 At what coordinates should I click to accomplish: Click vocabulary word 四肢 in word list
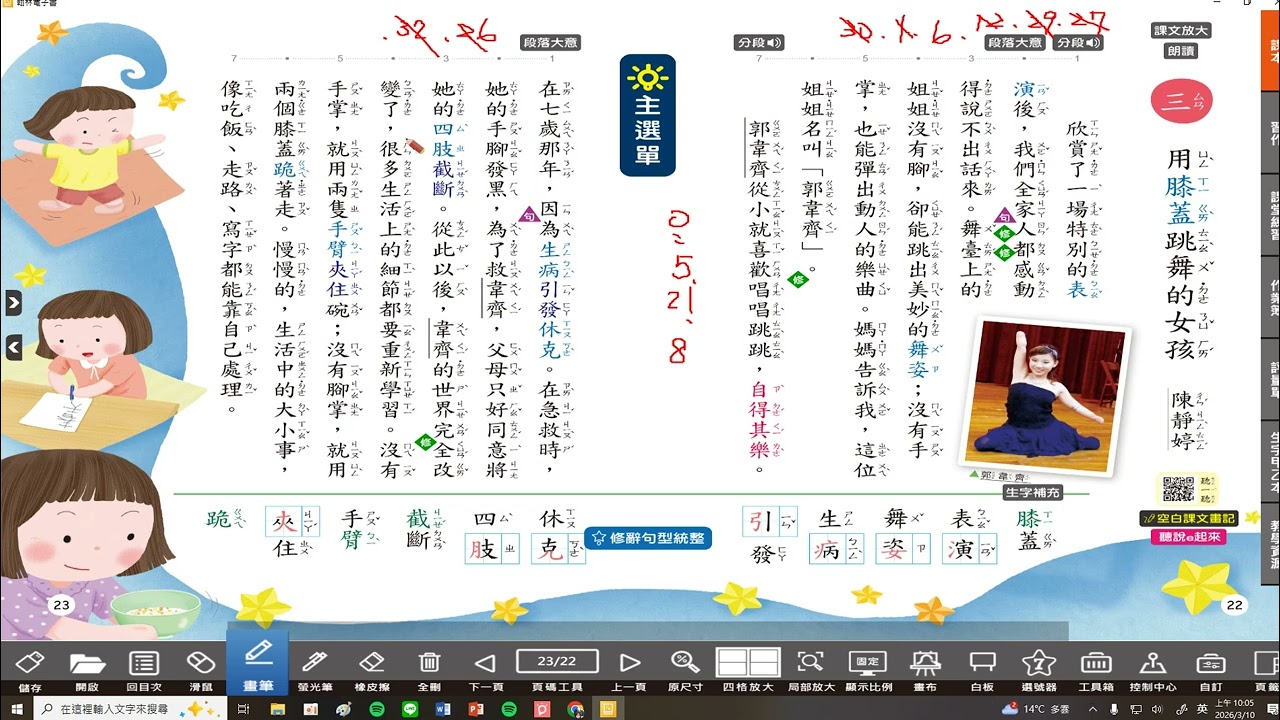coord(492,535)
